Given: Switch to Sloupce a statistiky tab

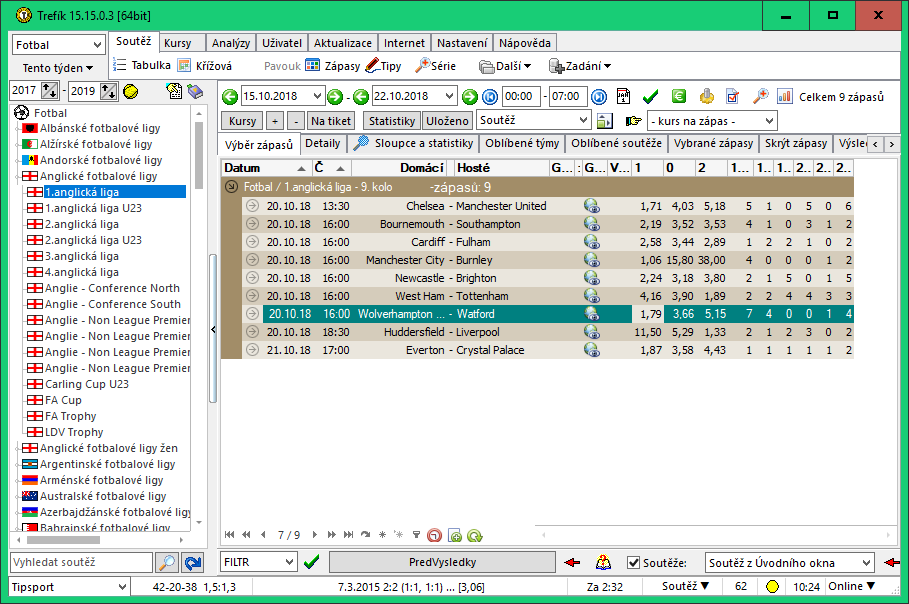Looking at the screenshot, I should 414,143.
